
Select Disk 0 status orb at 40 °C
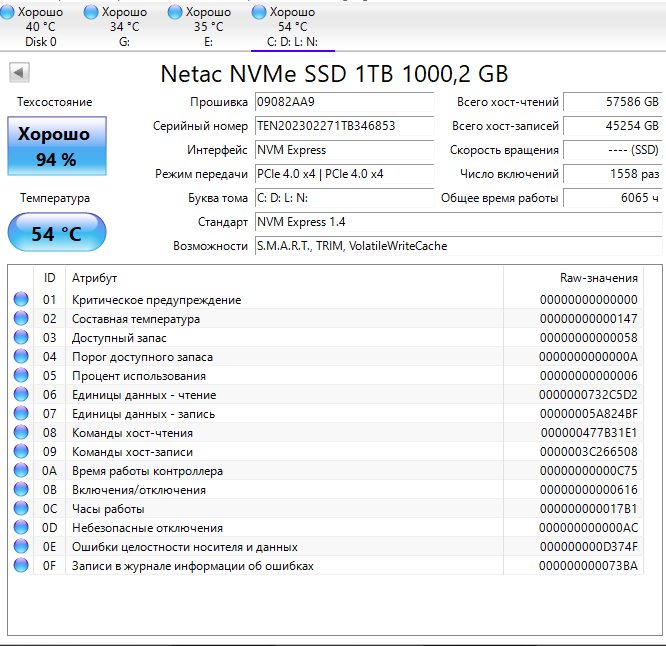[7, 12]
